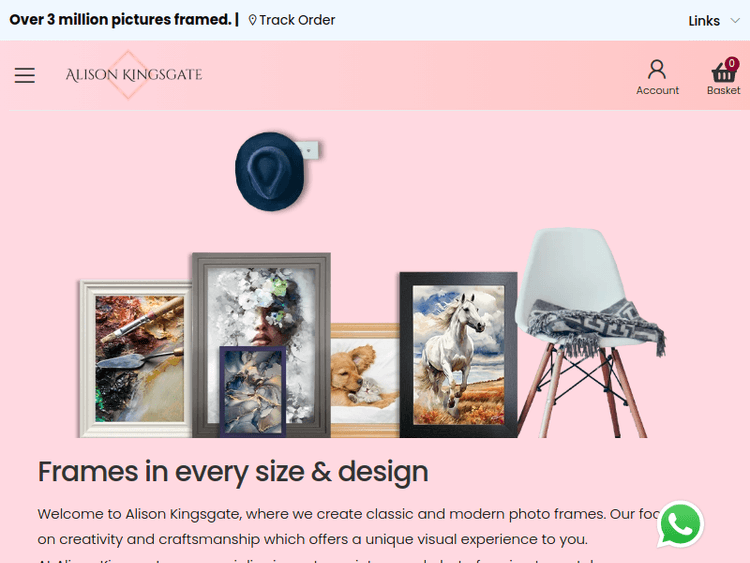Click the Account label text
The width and height of the screenshot is (750, 563).
(657, 90)
